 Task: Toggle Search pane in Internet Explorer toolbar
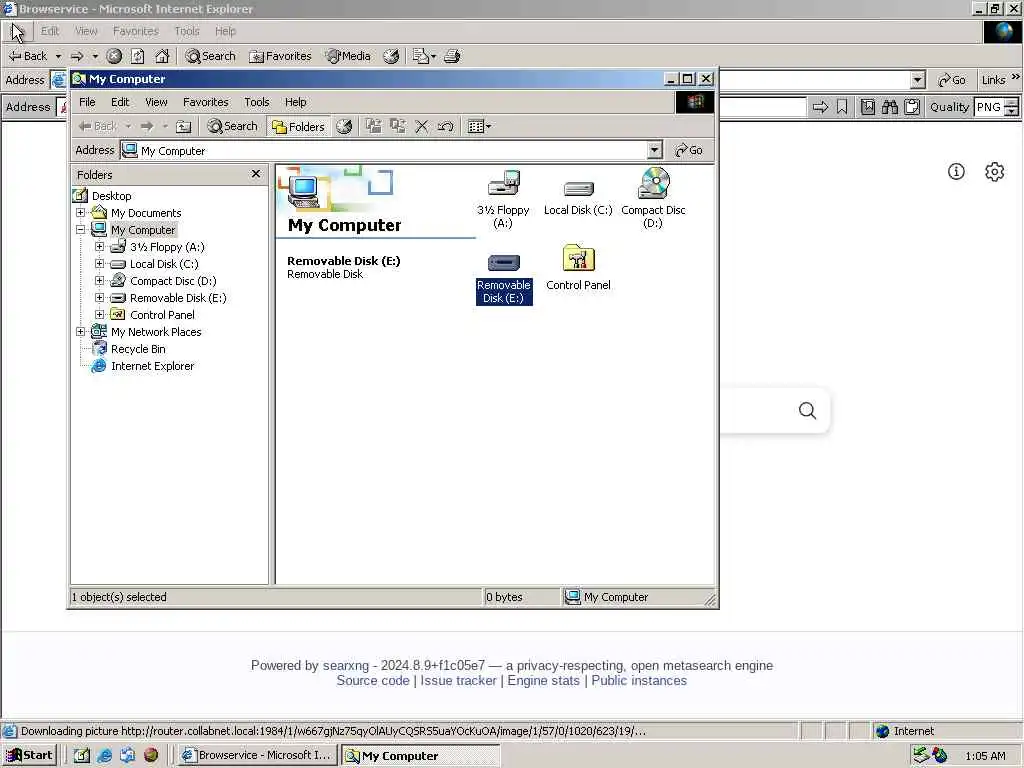pyautogui.click(x=210, y=56)
